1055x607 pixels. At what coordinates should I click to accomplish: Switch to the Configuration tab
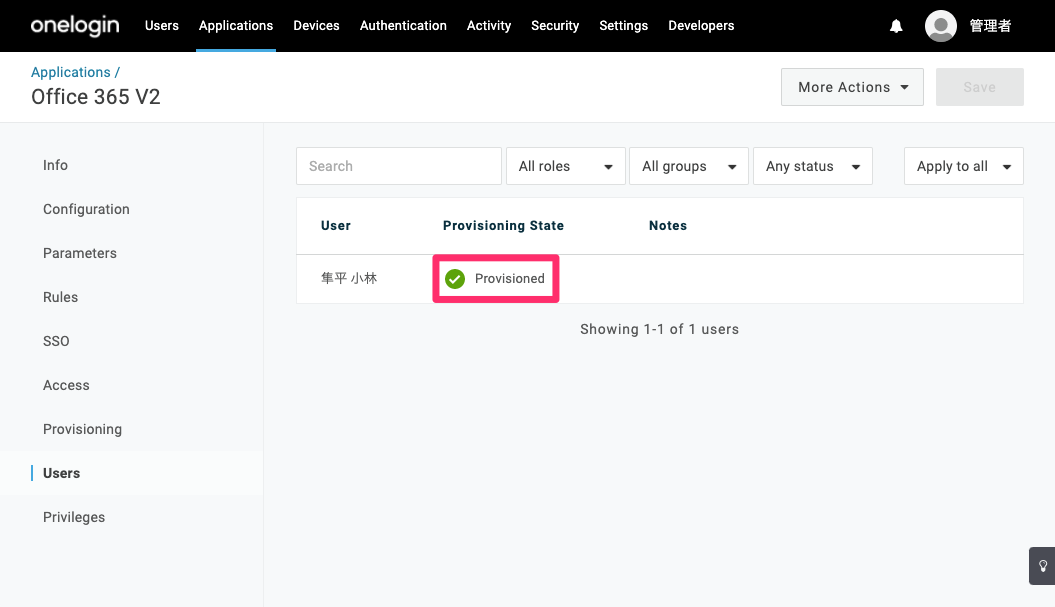pyautogui.click(x=86, y=209)
